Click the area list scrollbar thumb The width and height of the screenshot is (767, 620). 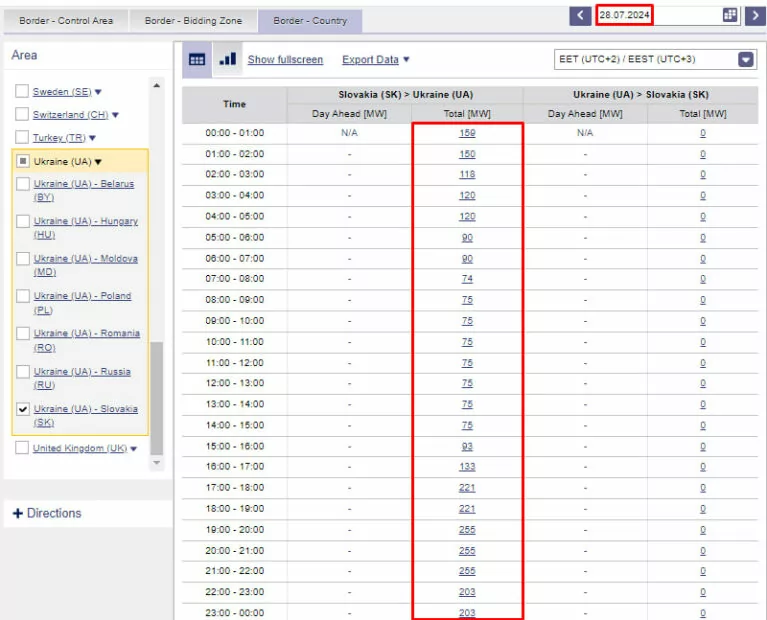157,398
